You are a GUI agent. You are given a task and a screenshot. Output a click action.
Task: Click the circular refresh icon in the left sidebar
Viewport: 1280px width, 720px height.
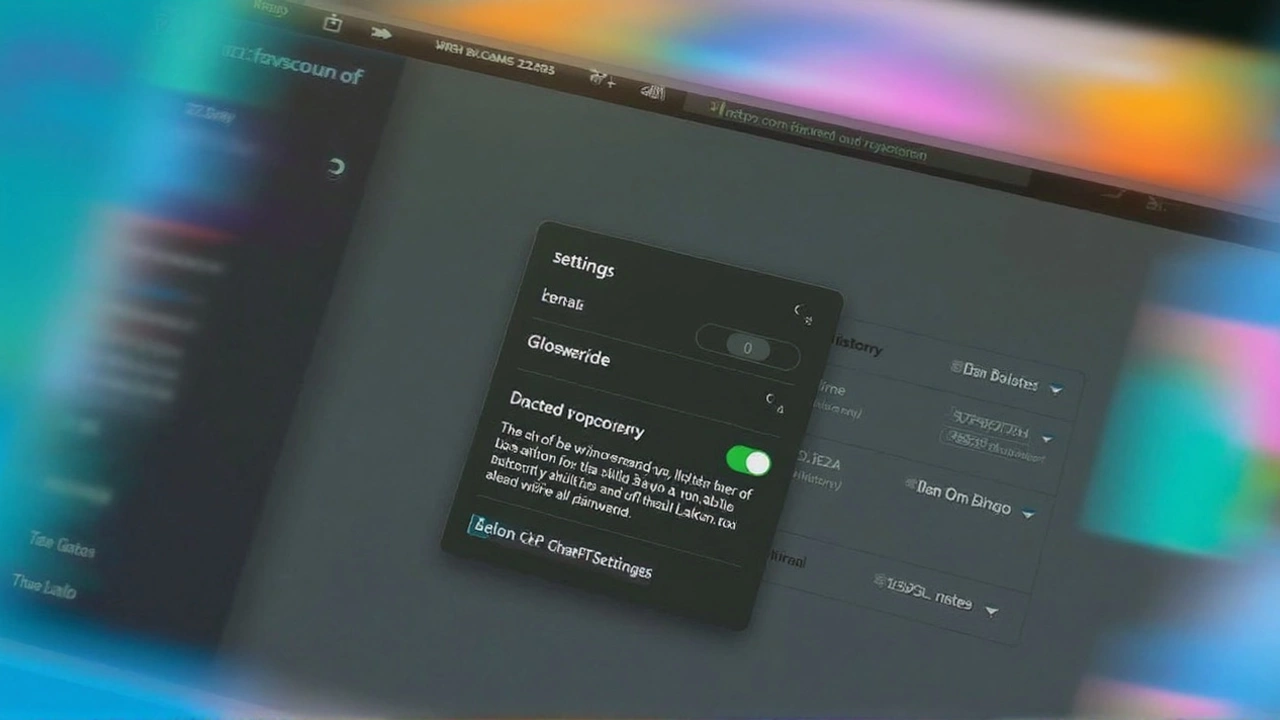[336, 167]
